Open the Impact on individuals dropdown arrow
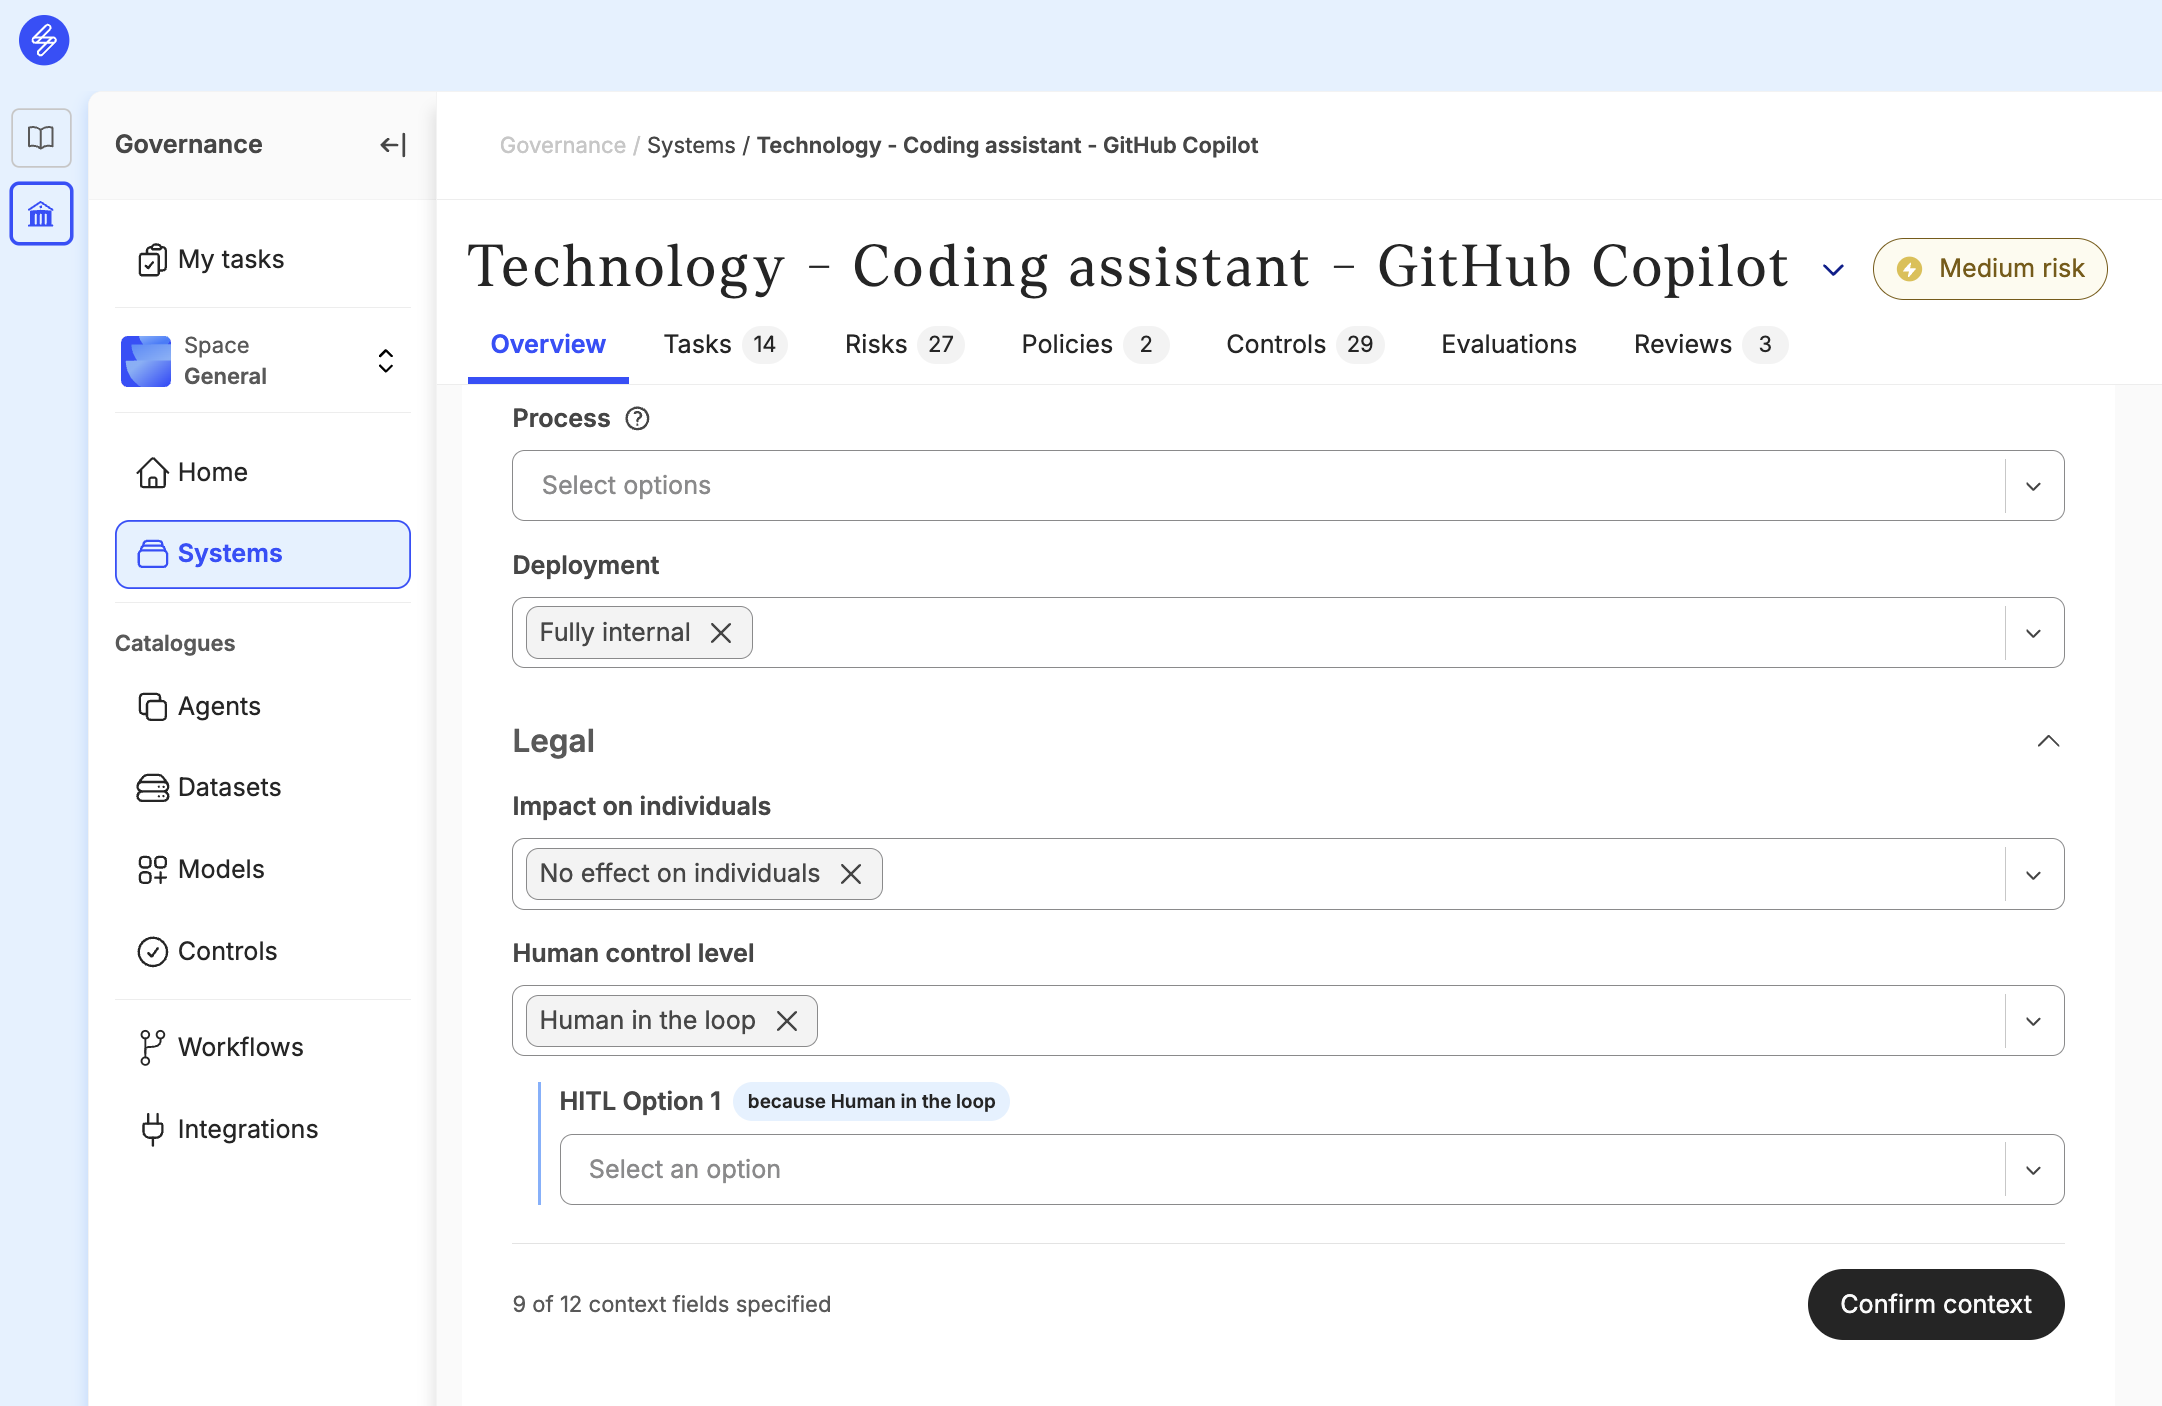This screenshot has width=2162, height=1406. 2033,875
